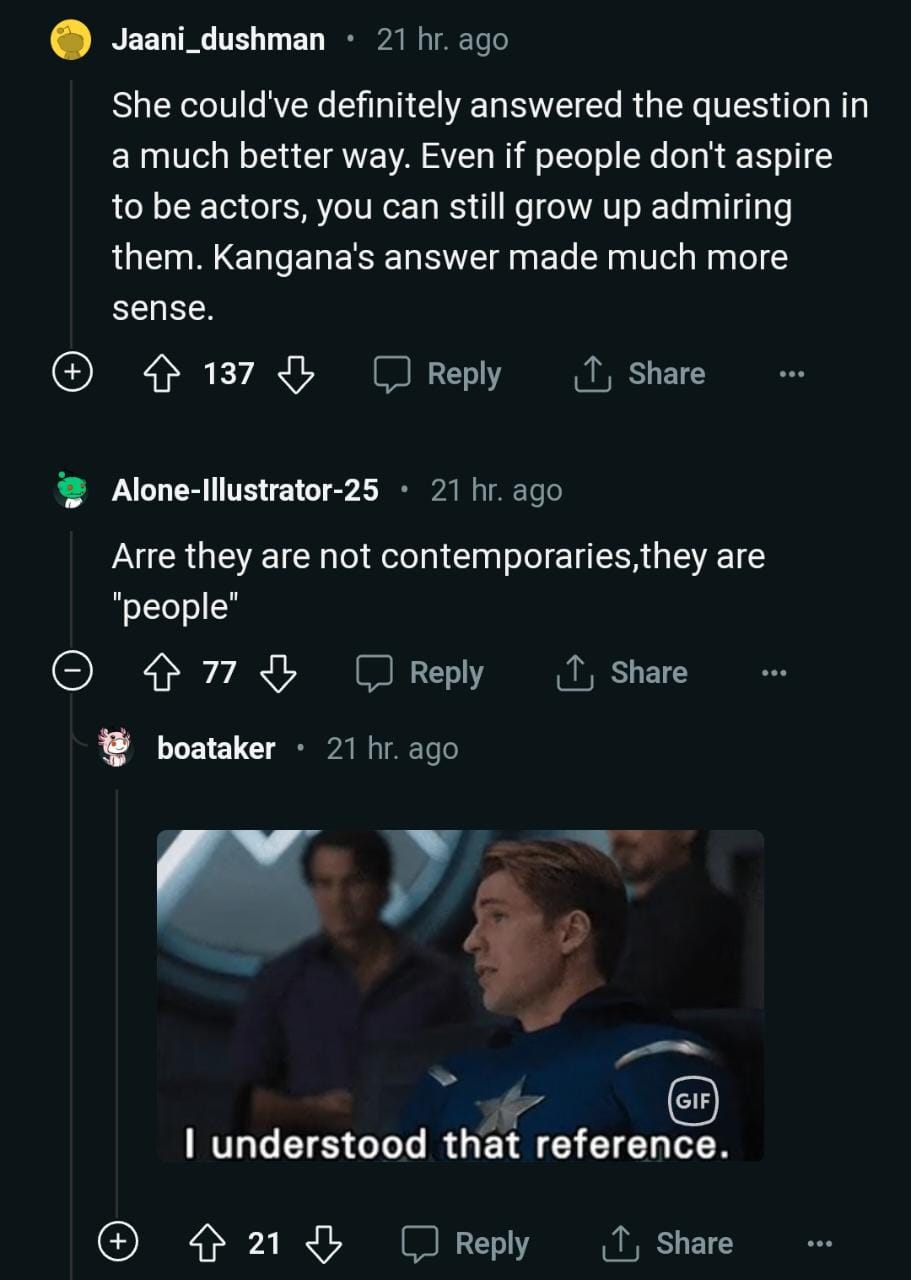Open more options for Alone-Illustrator-25's comment
The image size is (911, 1280).
coord(773,673)
